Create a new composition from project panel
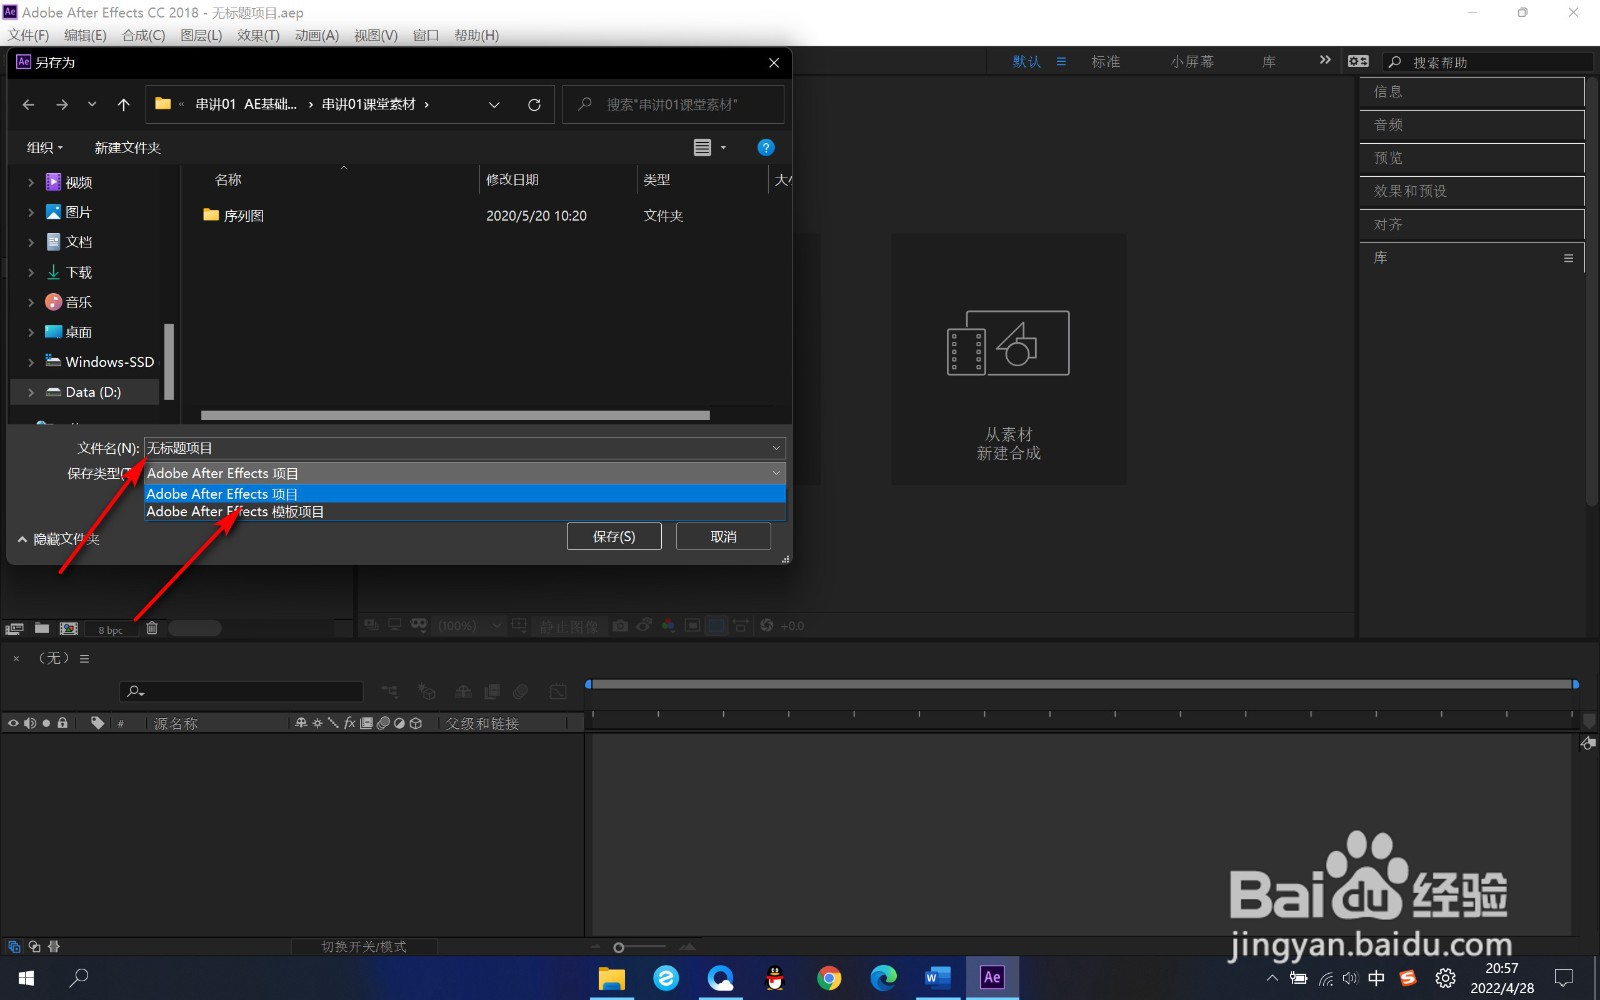Screen dimensions: 1600x1000 [x=69, y=628]
